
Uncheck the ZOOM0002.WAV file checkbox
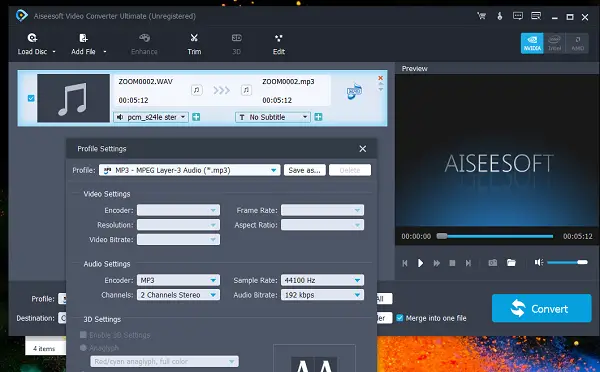(x=31, y=98)
